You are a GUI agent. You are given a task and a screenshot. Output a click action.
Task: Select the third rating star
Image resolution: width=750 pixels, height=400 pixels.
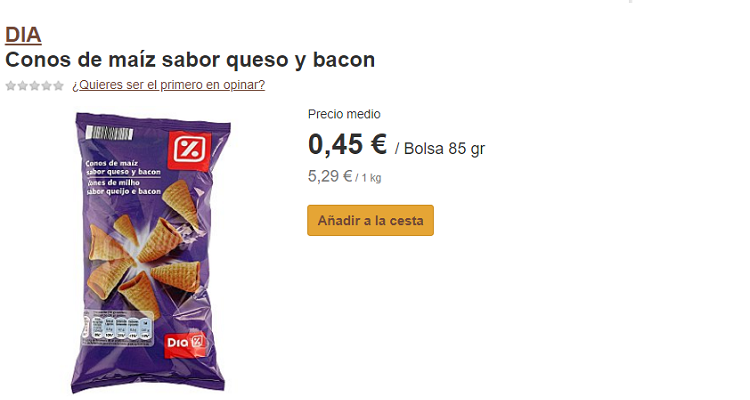34,86
